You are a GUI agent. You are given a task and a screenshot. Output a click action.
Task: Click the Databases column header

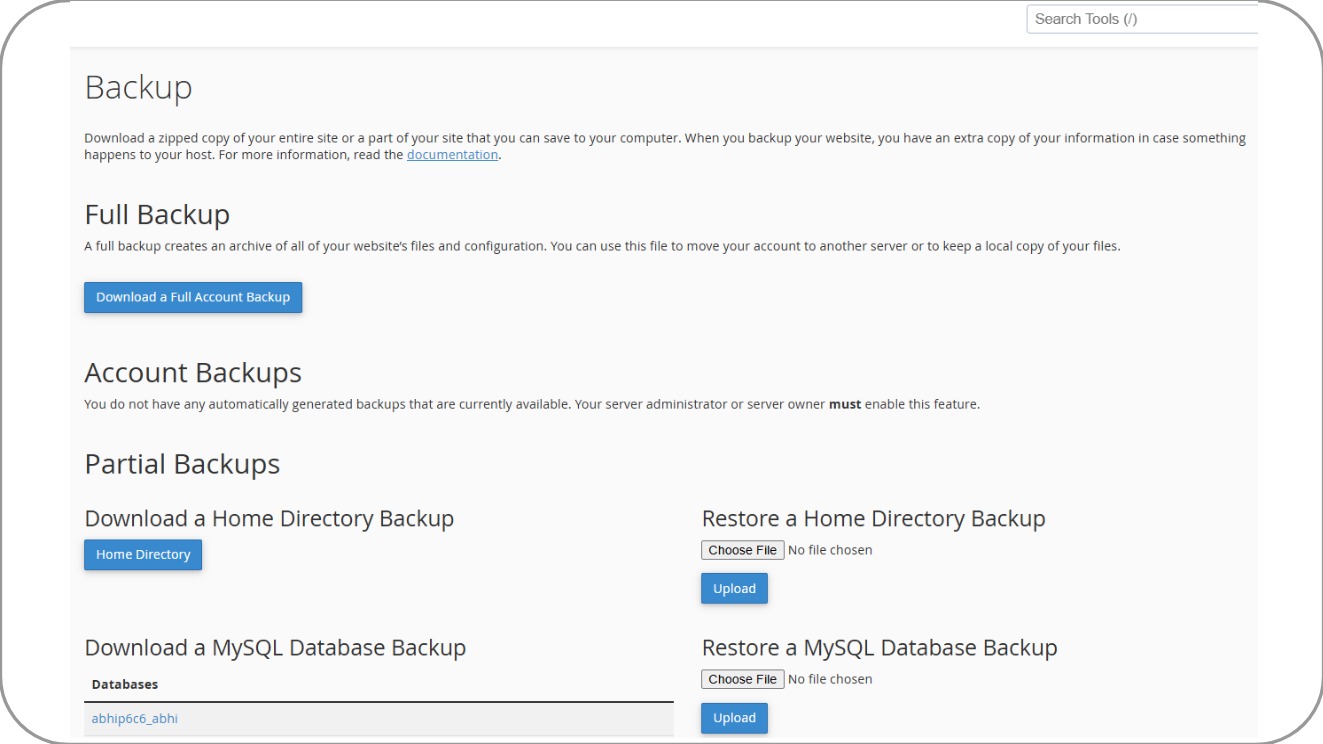tap(125, 684)
